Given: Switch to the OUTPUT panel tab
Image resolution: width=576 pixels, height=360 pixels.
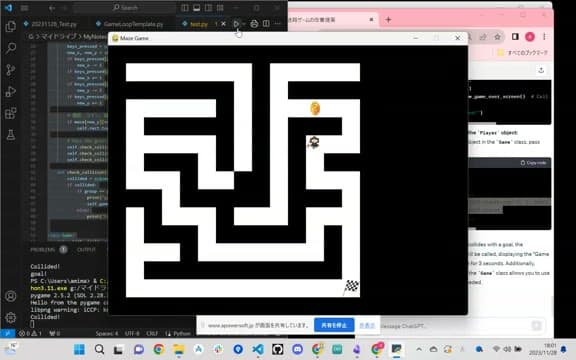Looking at the screenshot, I should pos(86,250).
